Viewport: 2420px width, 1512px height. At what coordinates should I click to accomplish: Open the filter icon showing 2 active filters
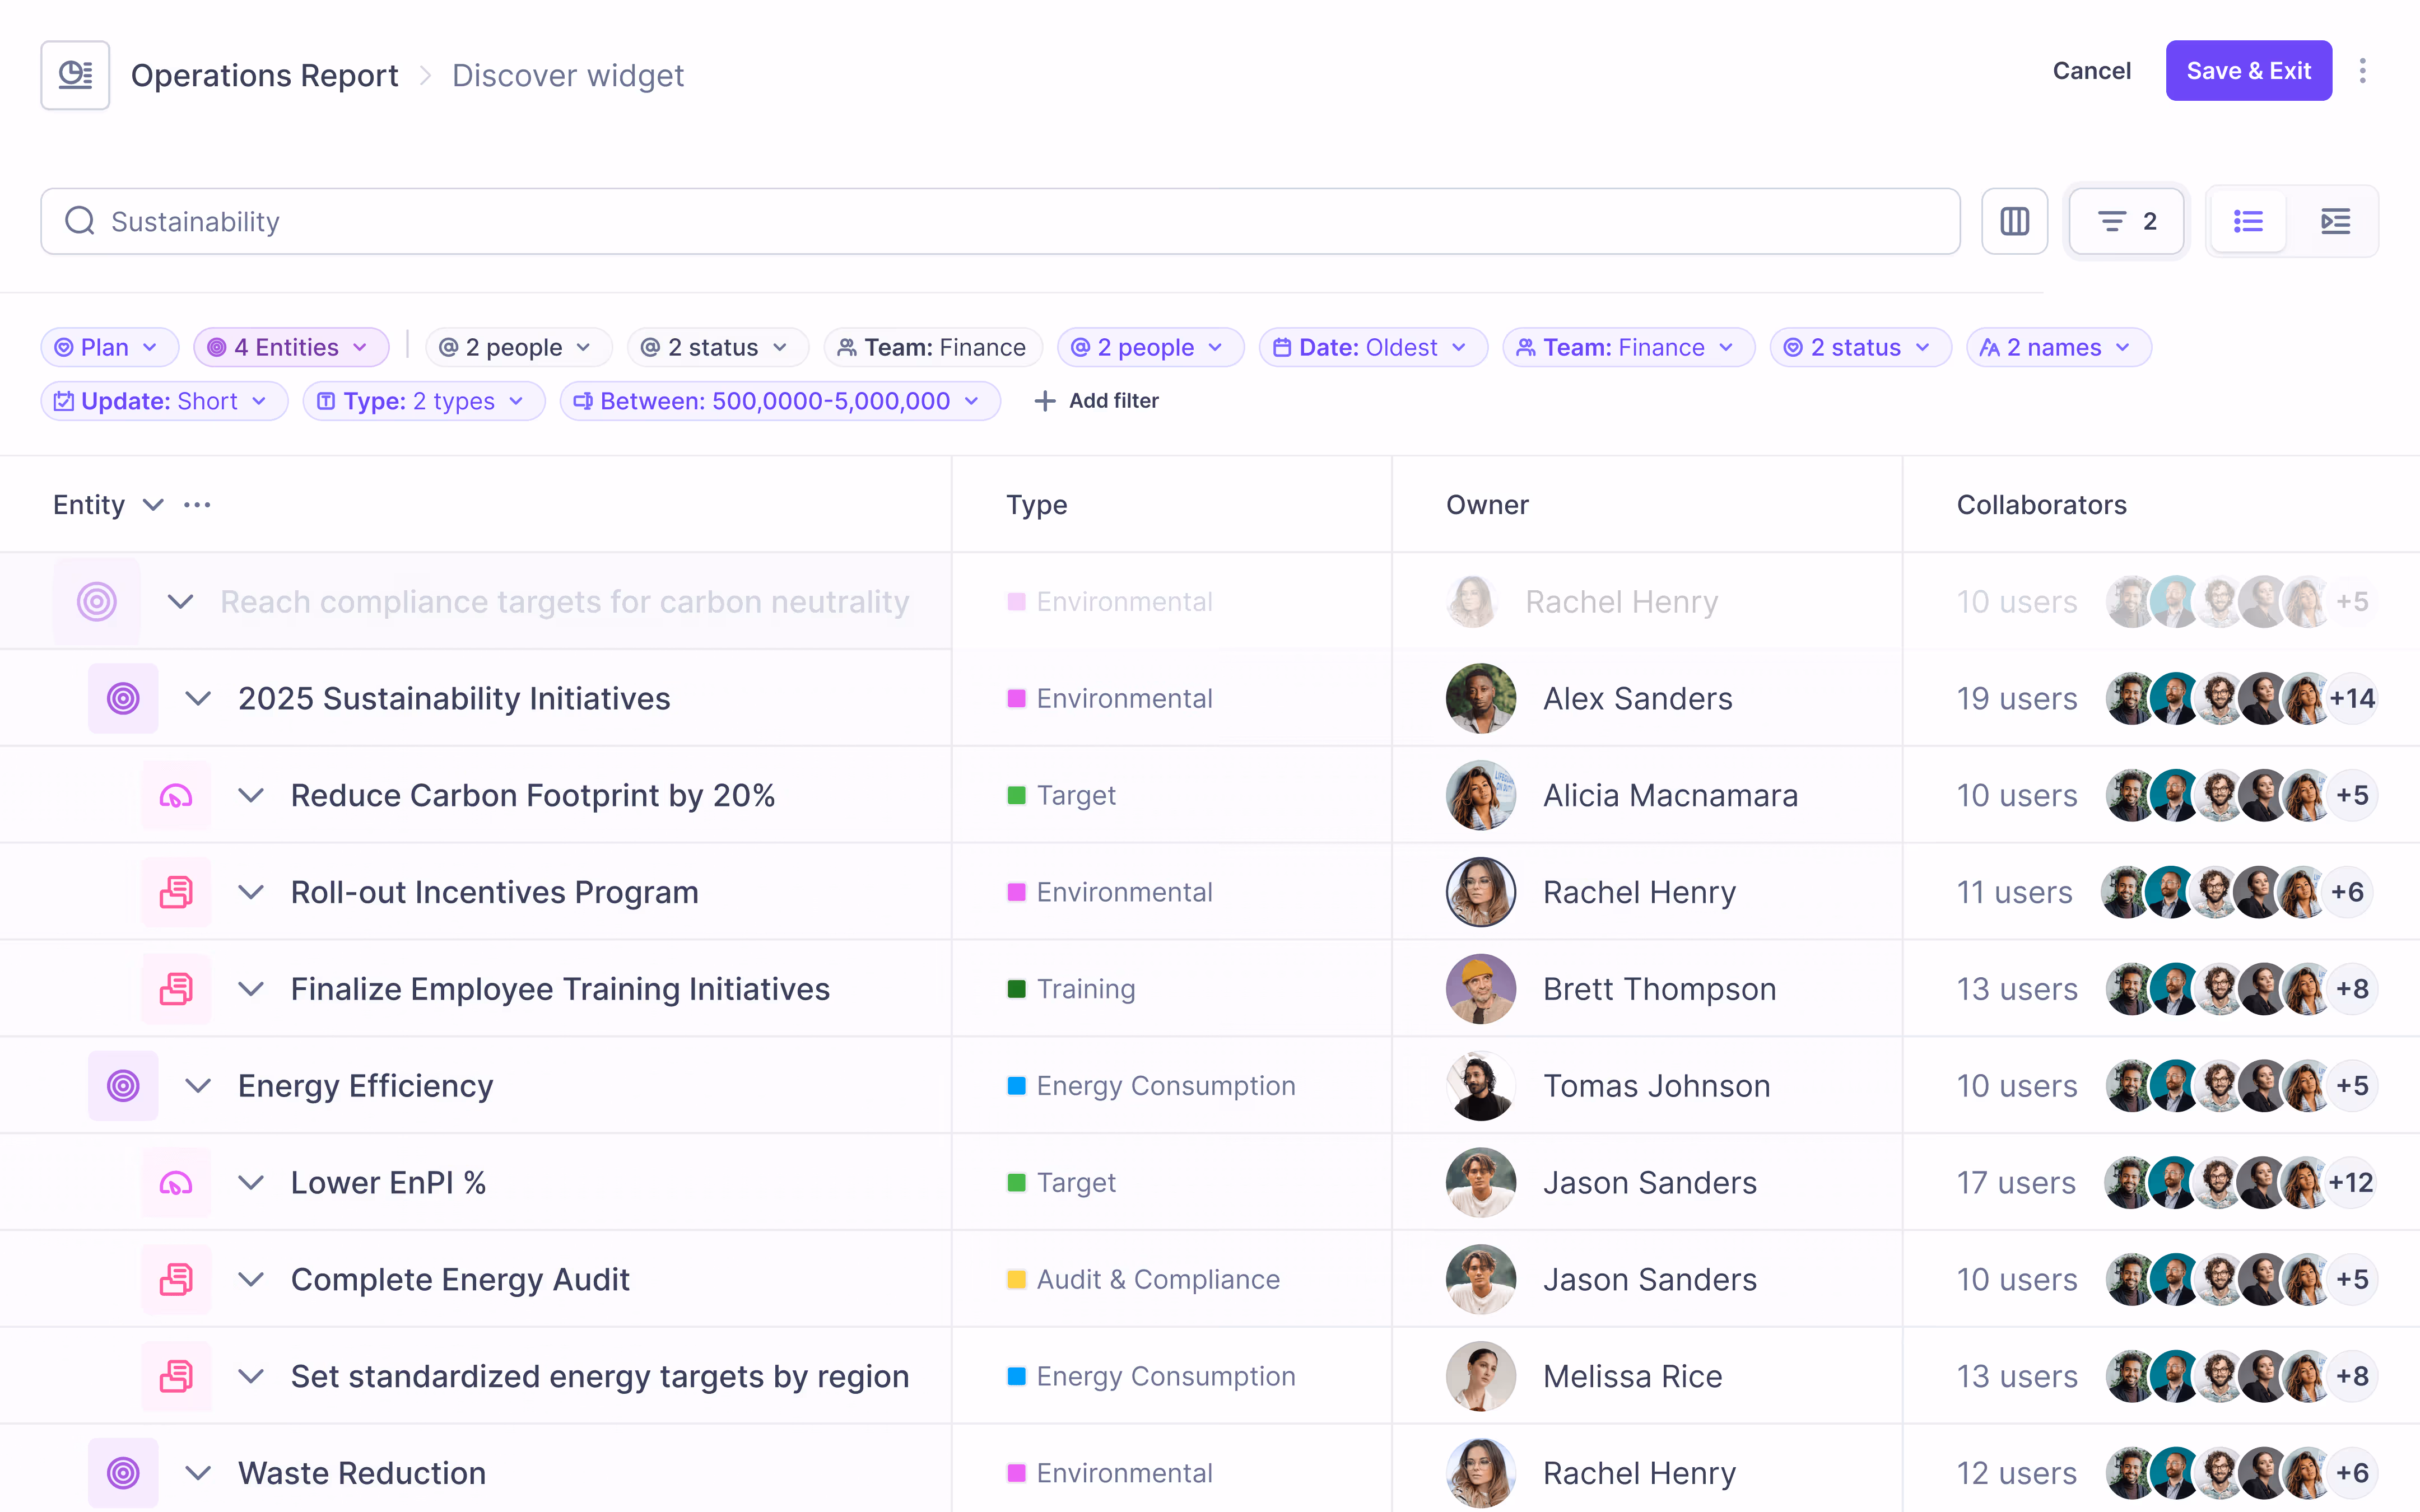click(2126, 221)
